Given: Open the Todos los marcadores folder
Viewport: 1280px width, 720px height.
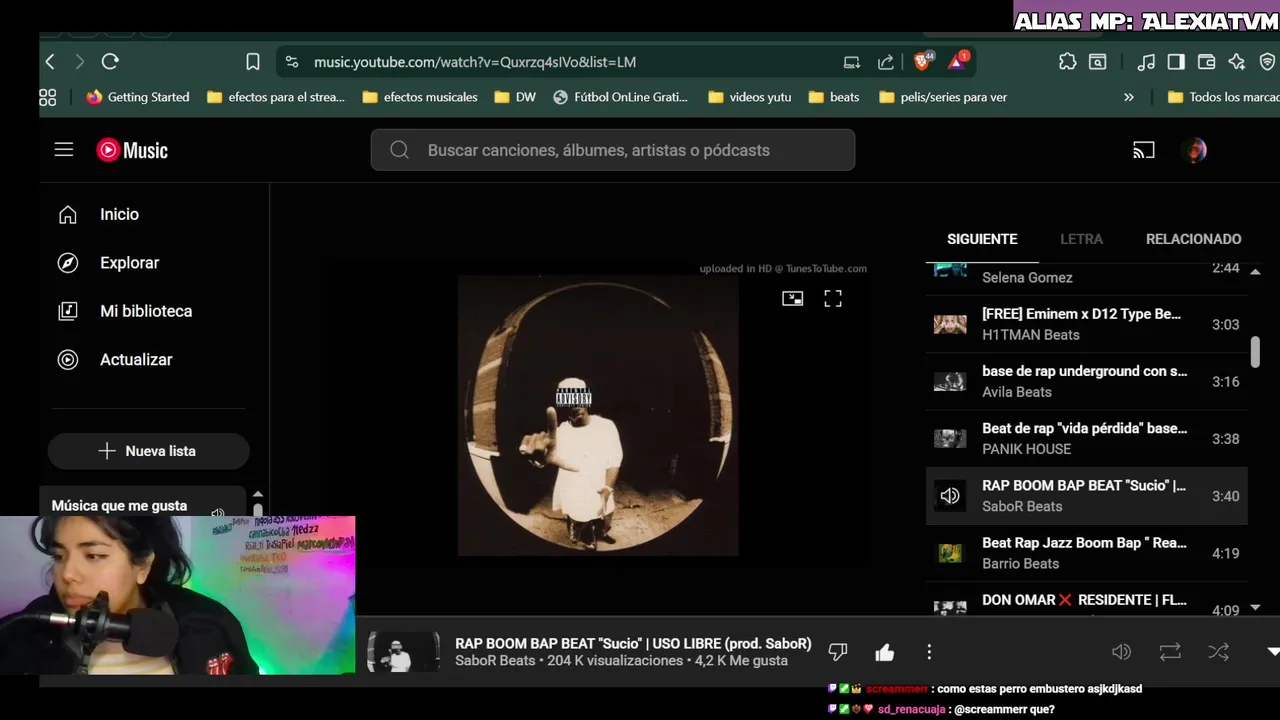Looking at the screenshot, I should pos(1223,97).
